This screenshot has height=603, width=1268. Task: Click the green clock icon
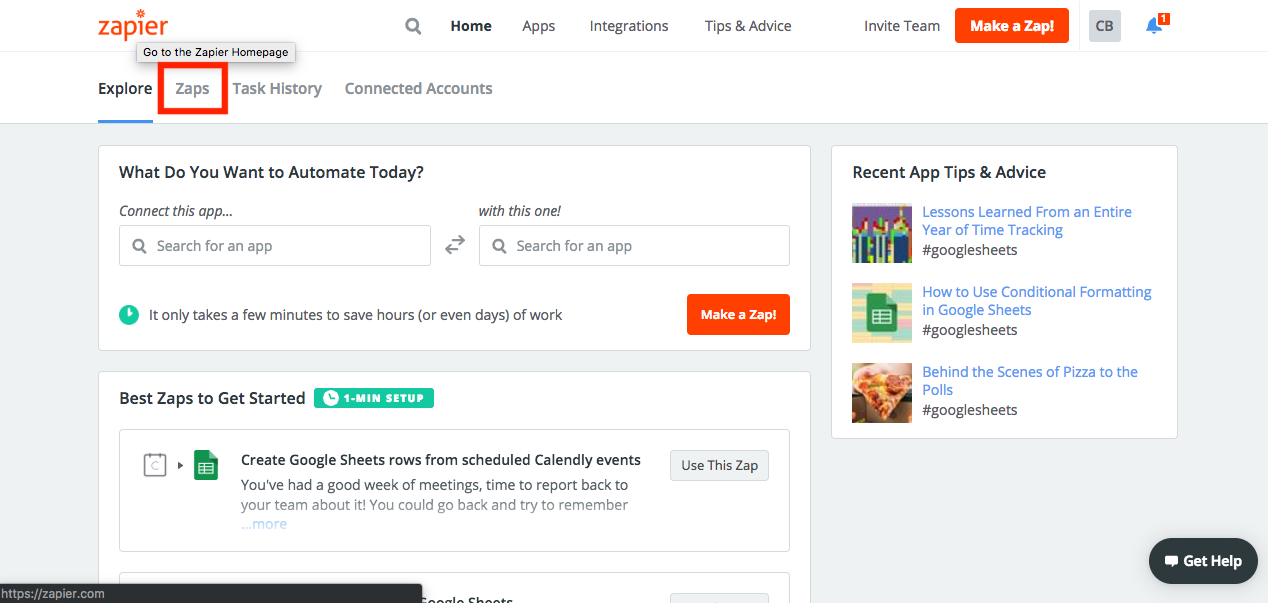point(129,315)
